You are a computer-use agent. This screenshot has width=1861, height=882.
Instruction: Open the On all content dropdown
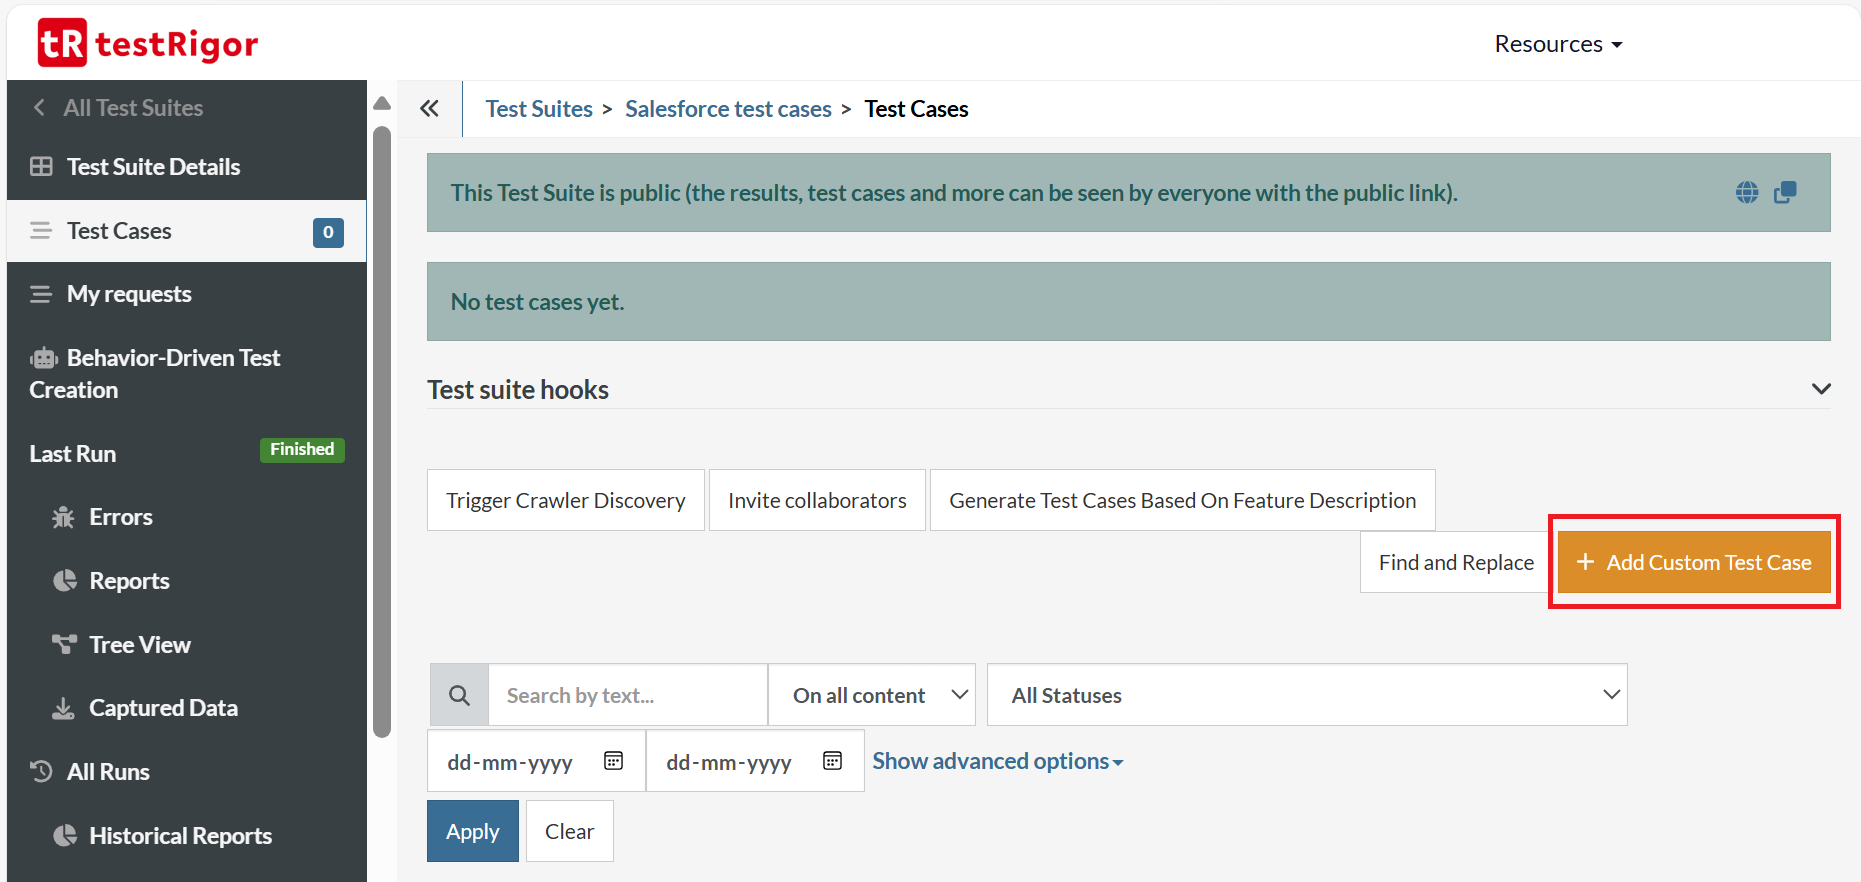(x=872, y=695)
